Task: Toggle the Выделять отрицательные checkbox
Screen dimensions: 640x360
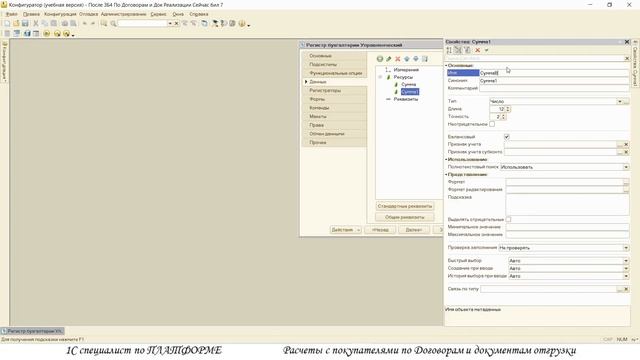Action: [x=508, y=220]
